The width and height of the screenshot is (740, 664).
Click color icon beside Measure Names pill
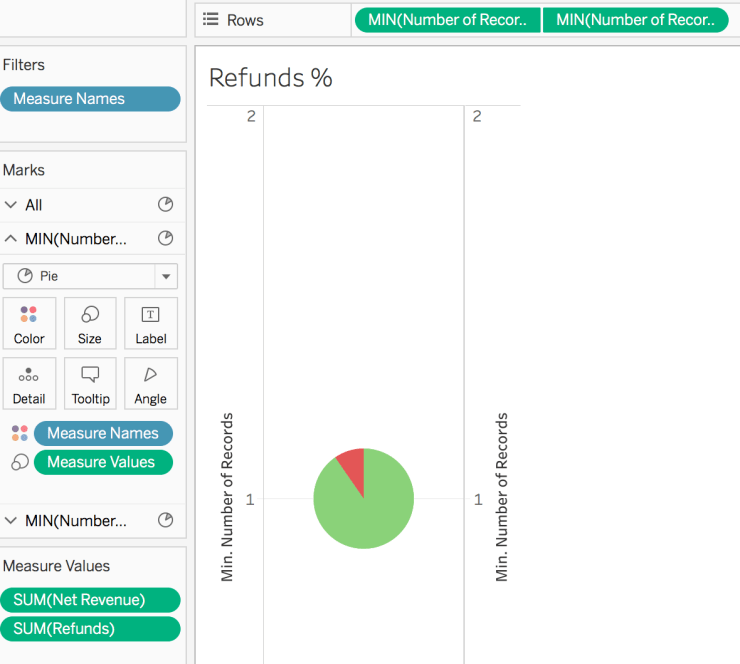coord(19,433)
